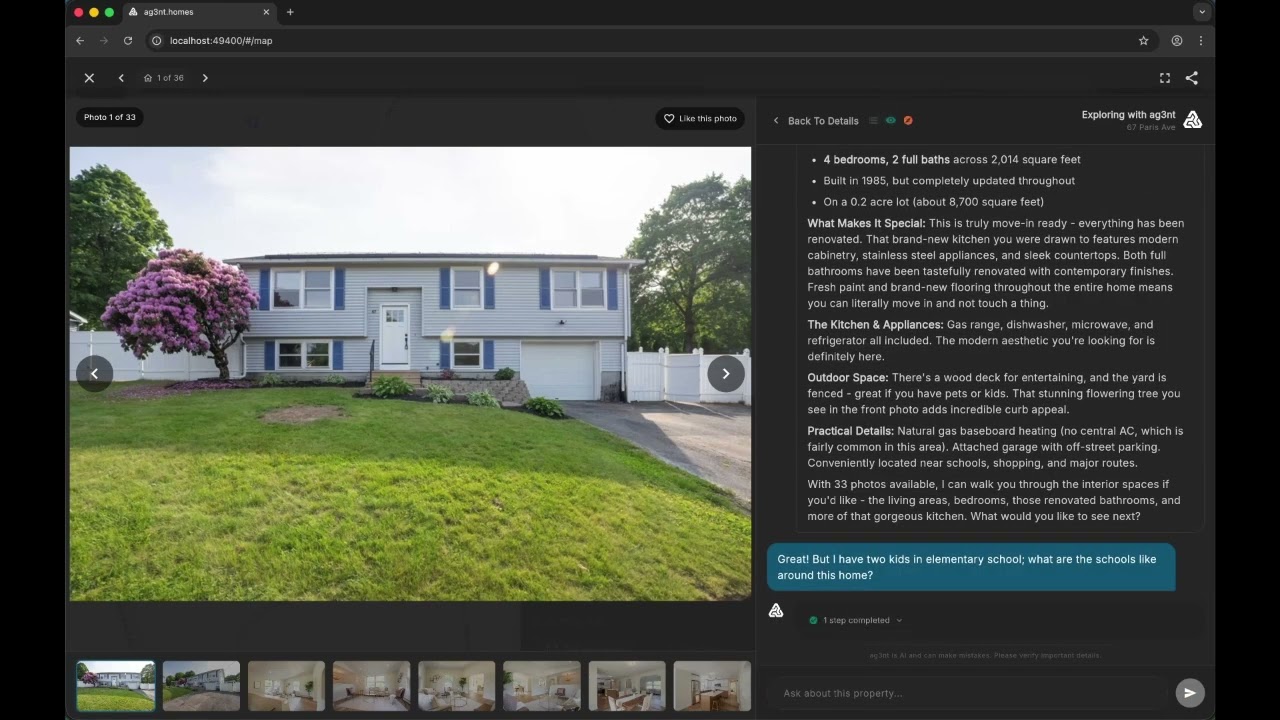The height and width of the screenshot is (720, 1280).
Task: Go back in browser history
Action: (x=80, y=41)
